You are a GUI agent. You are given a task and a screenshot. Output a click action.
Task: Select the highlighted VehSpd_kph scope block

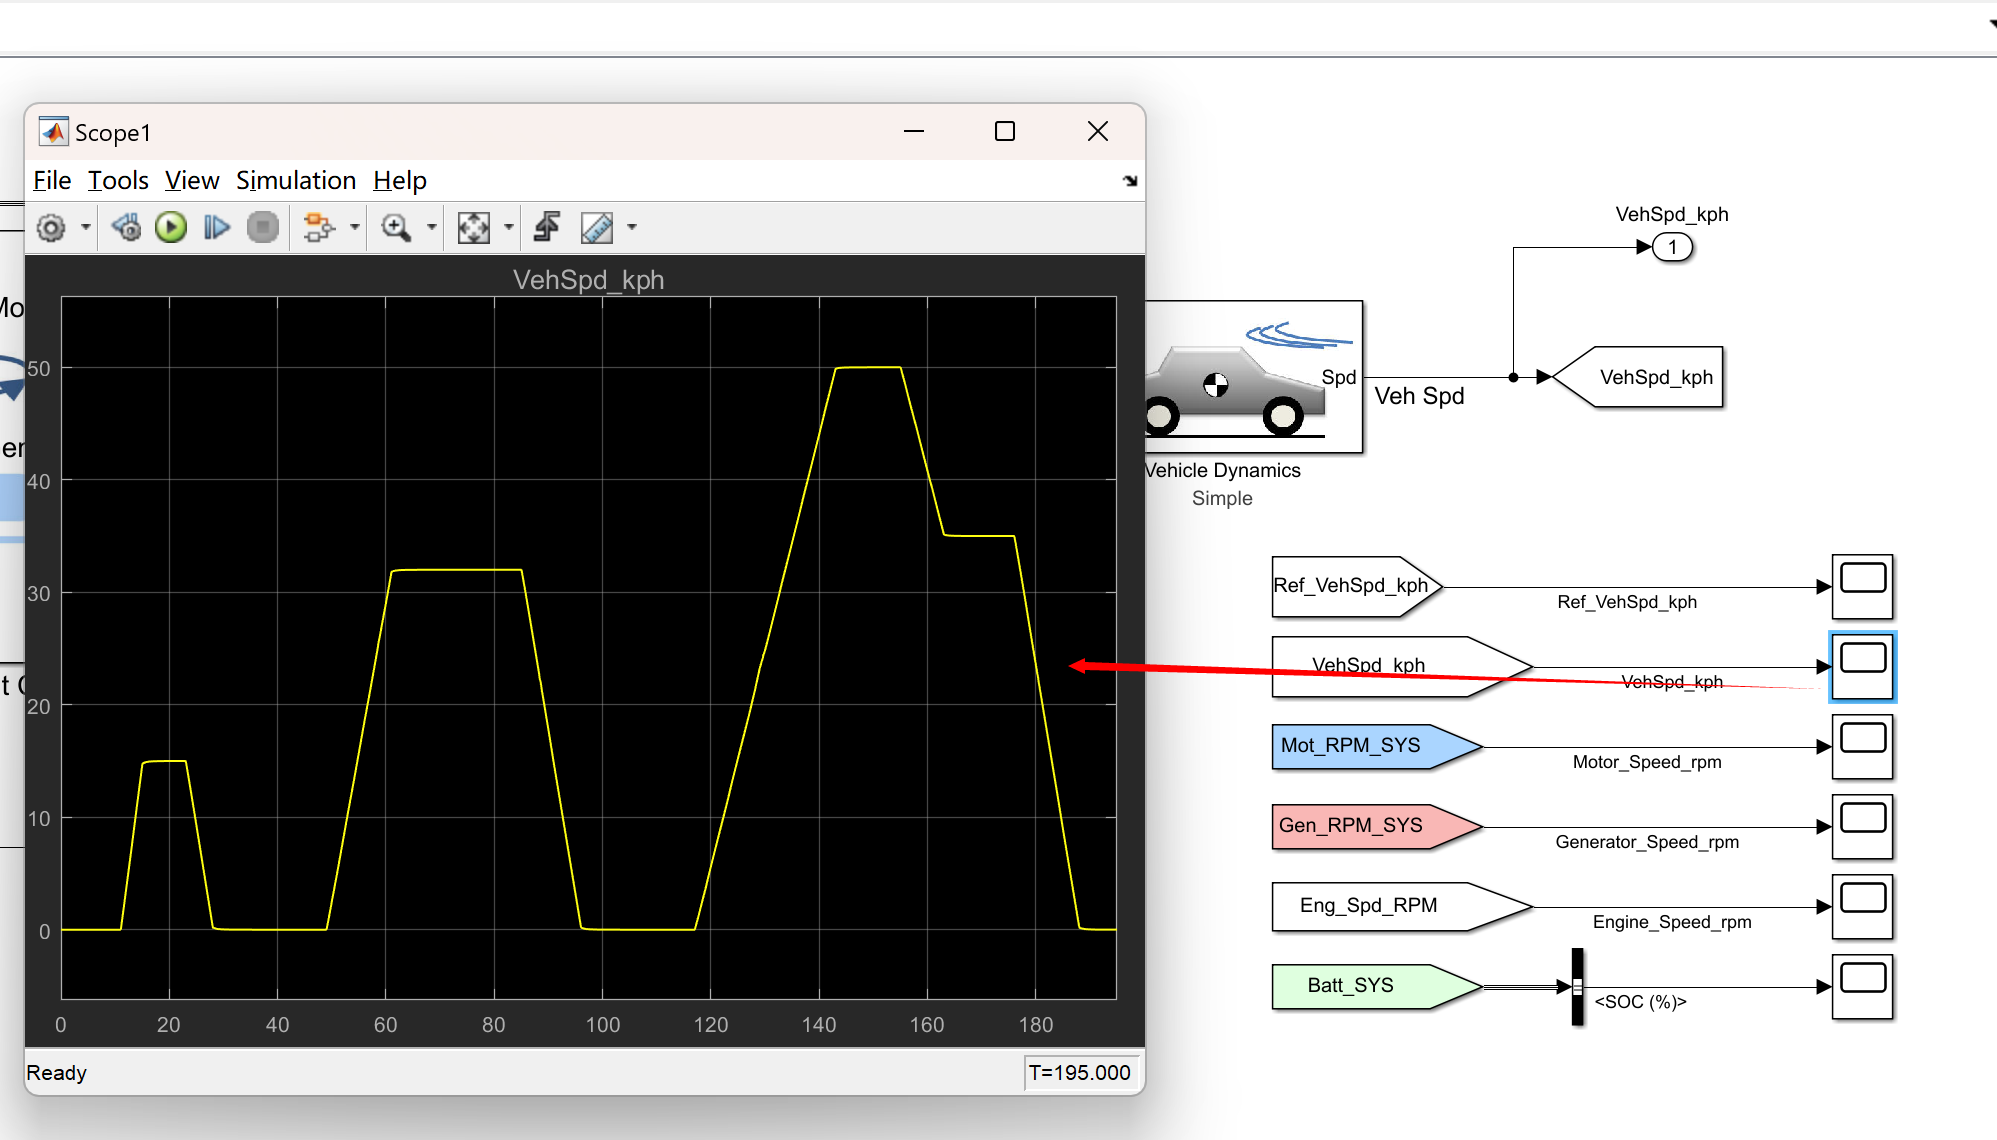pos(1862,666)
